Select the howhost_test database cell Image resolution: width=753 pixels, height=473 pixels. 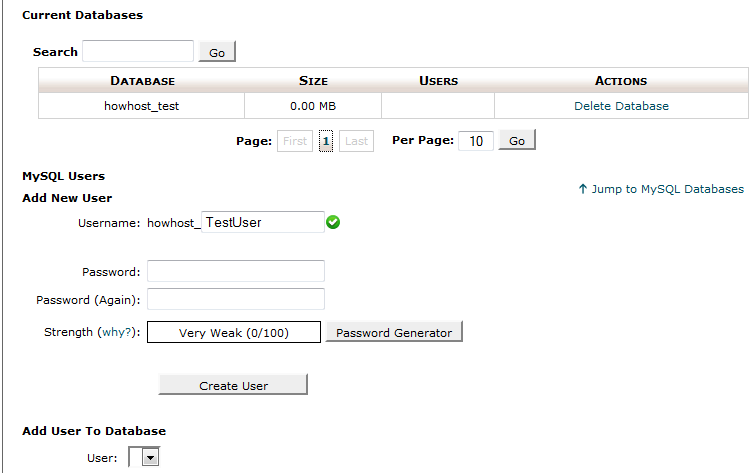[142, 106]
